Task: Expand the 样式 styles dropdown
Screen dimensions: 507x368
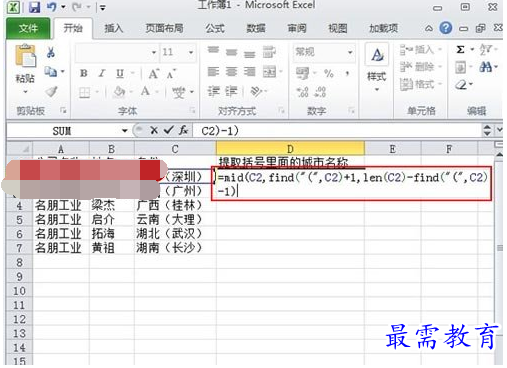Action: coord(377,89)
